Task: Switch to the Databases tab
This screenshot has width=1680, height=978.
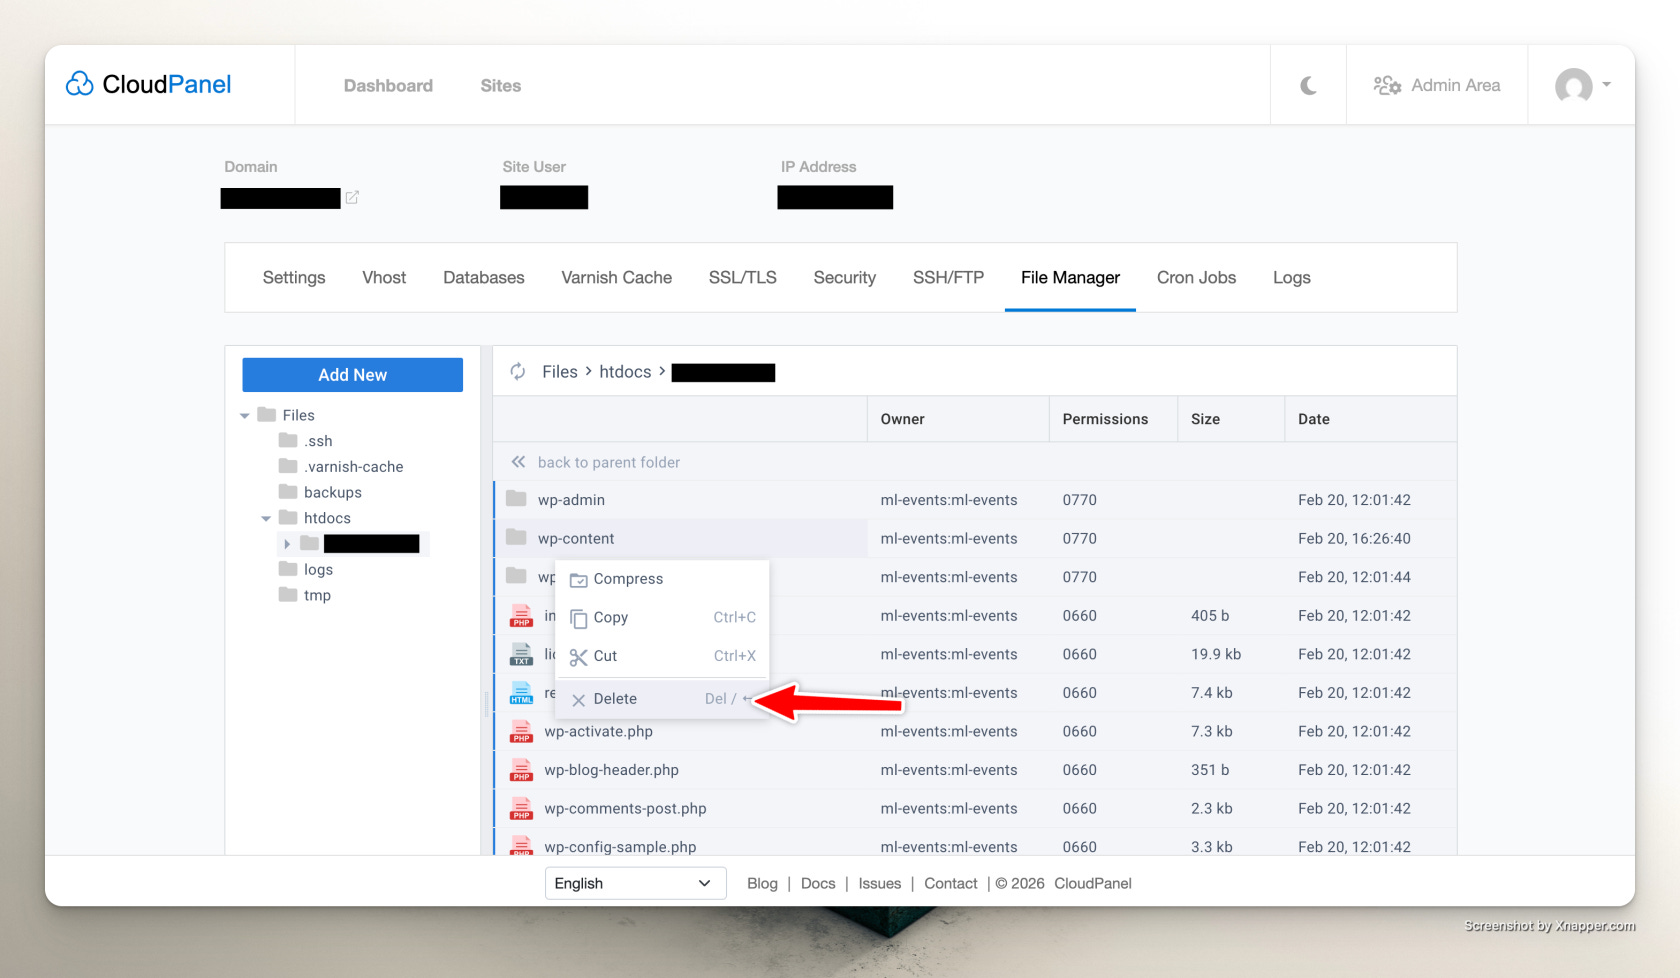Action: (x=484, y=278)
